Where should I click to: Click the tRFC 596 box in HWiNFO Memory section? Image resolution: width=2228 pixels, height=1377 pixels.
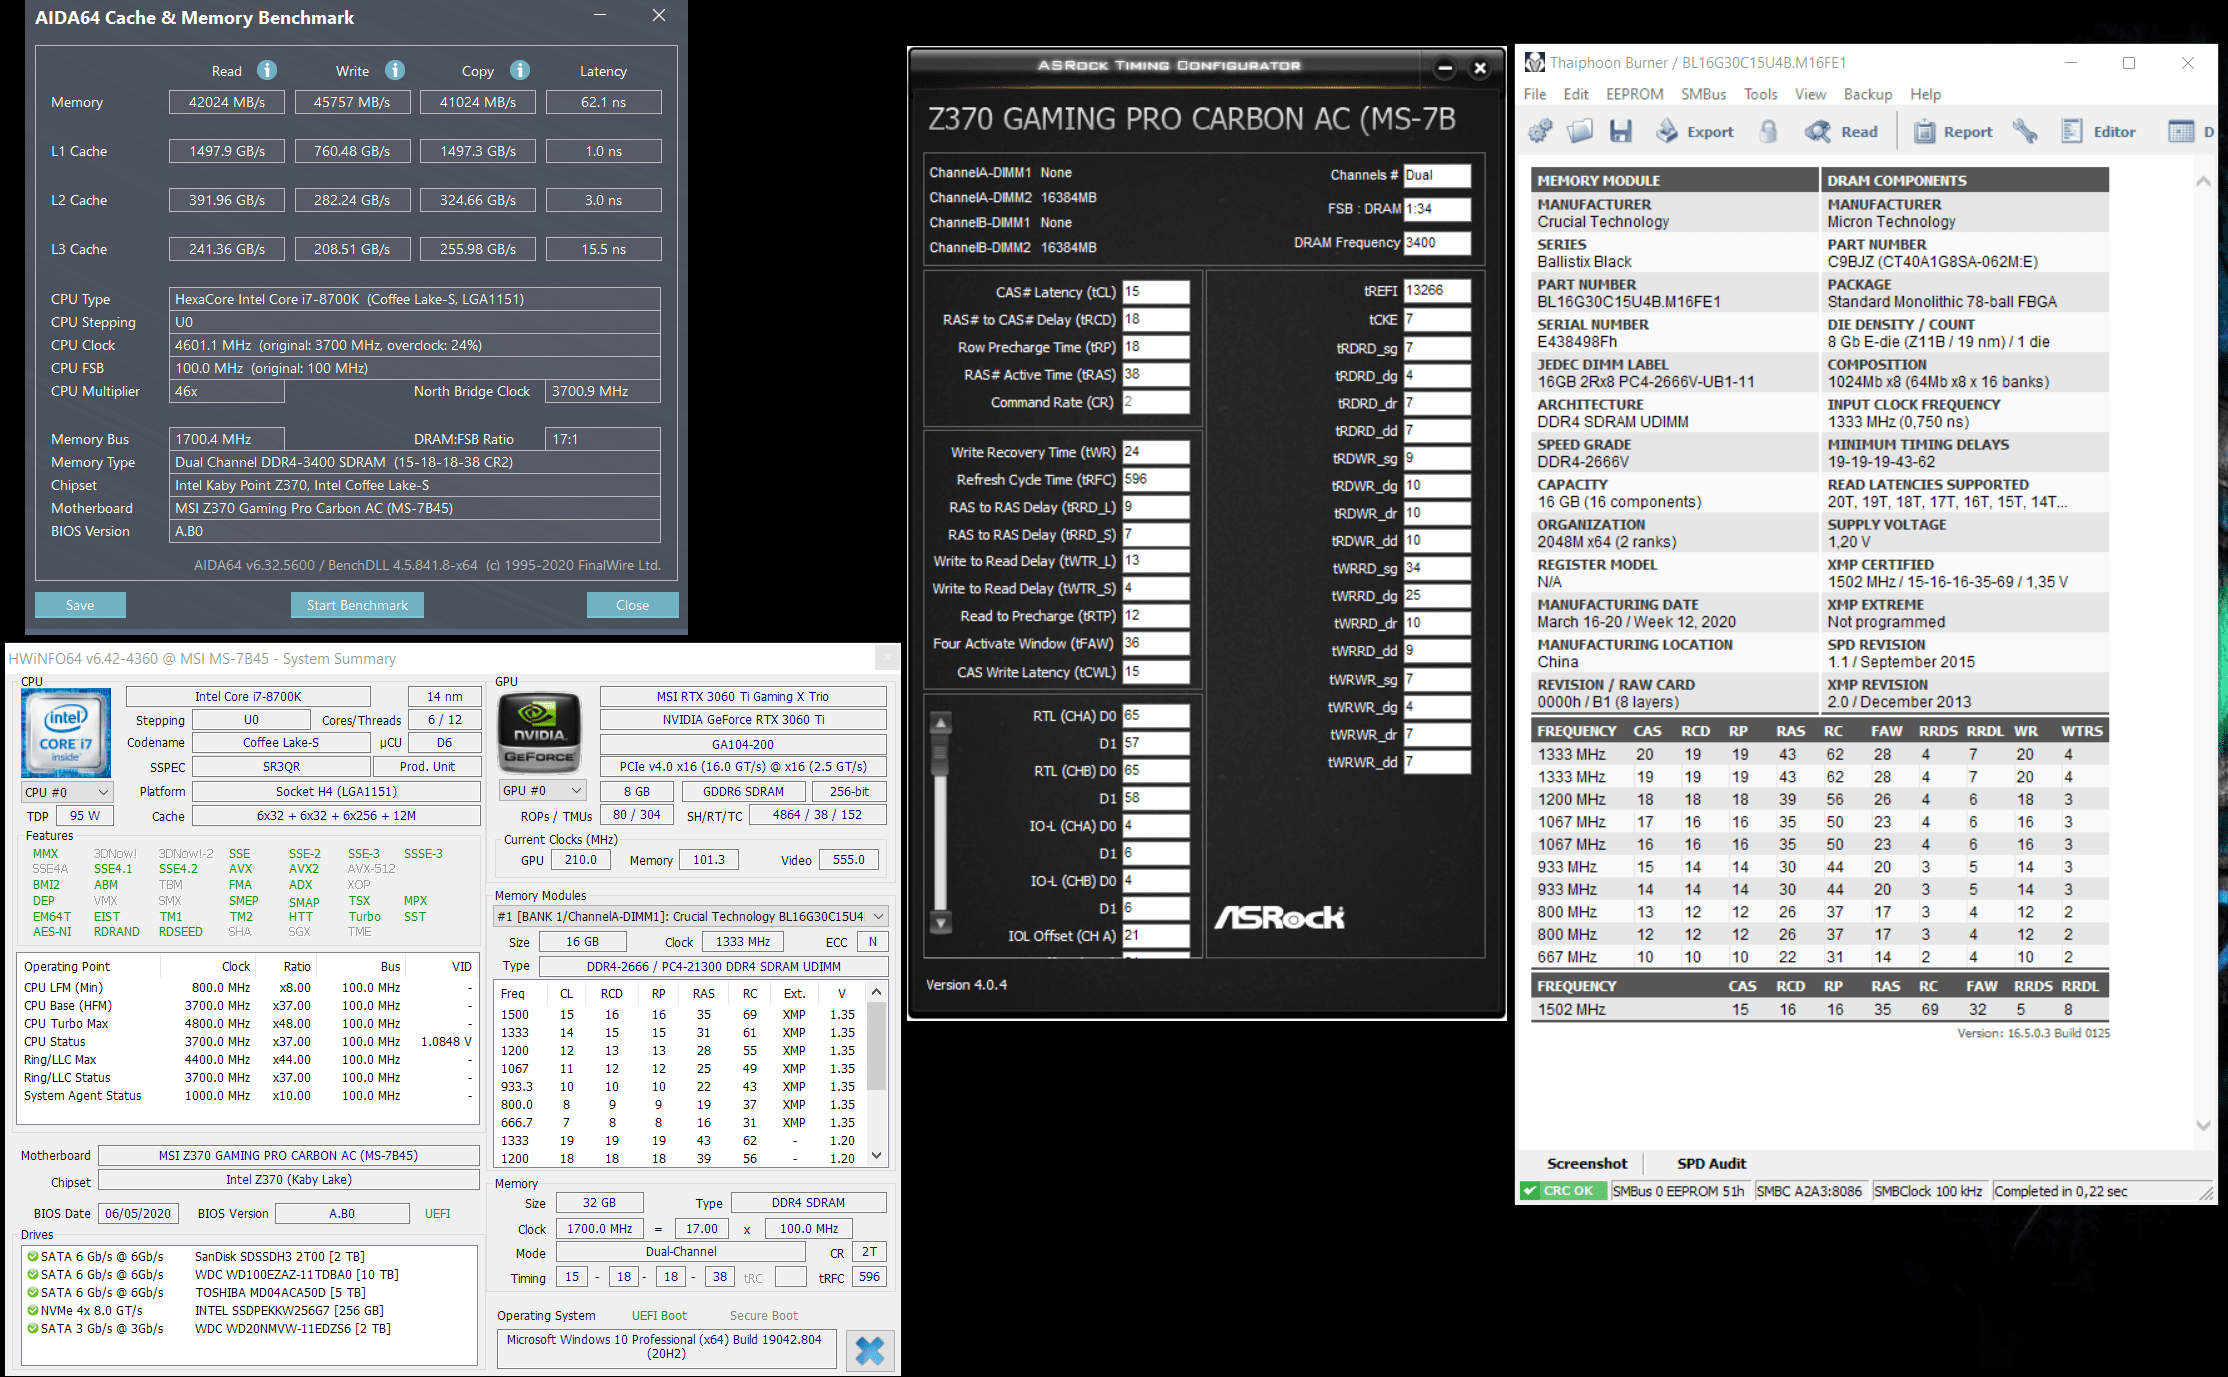pos(869,1277)
